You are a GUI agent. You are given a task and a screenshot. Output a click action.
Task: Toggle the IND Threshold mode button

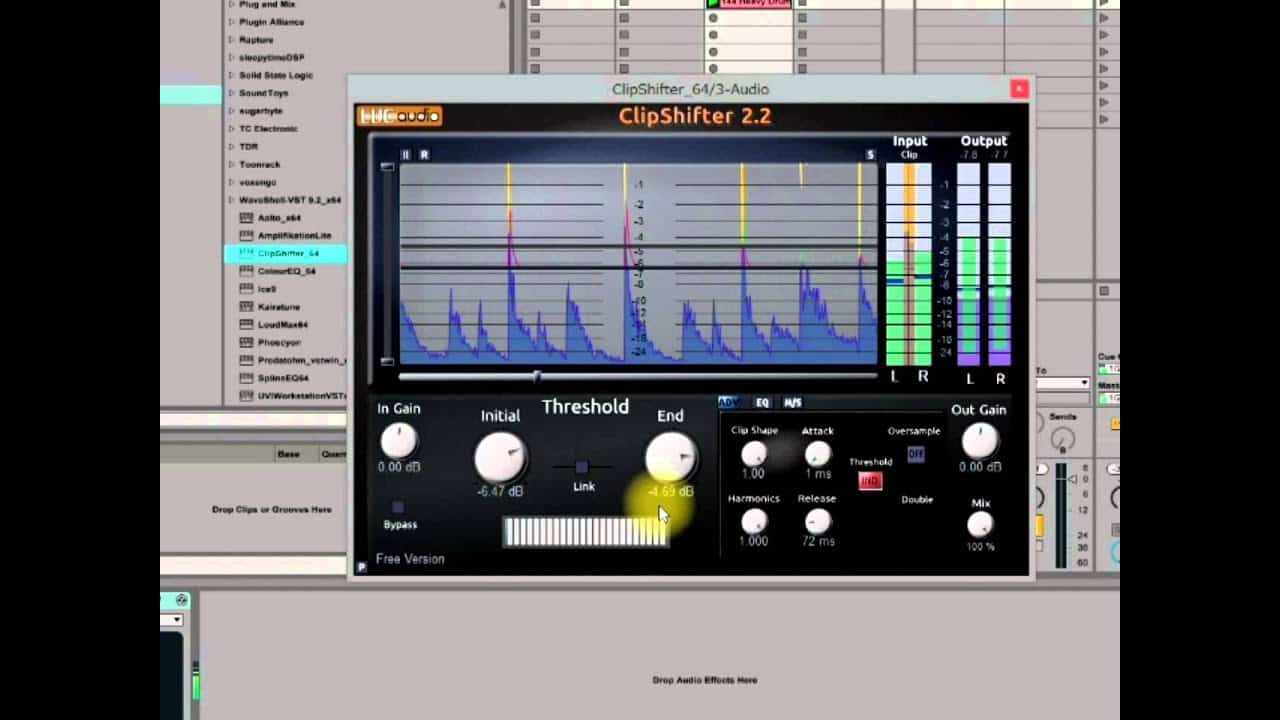[x=869, y=481]
